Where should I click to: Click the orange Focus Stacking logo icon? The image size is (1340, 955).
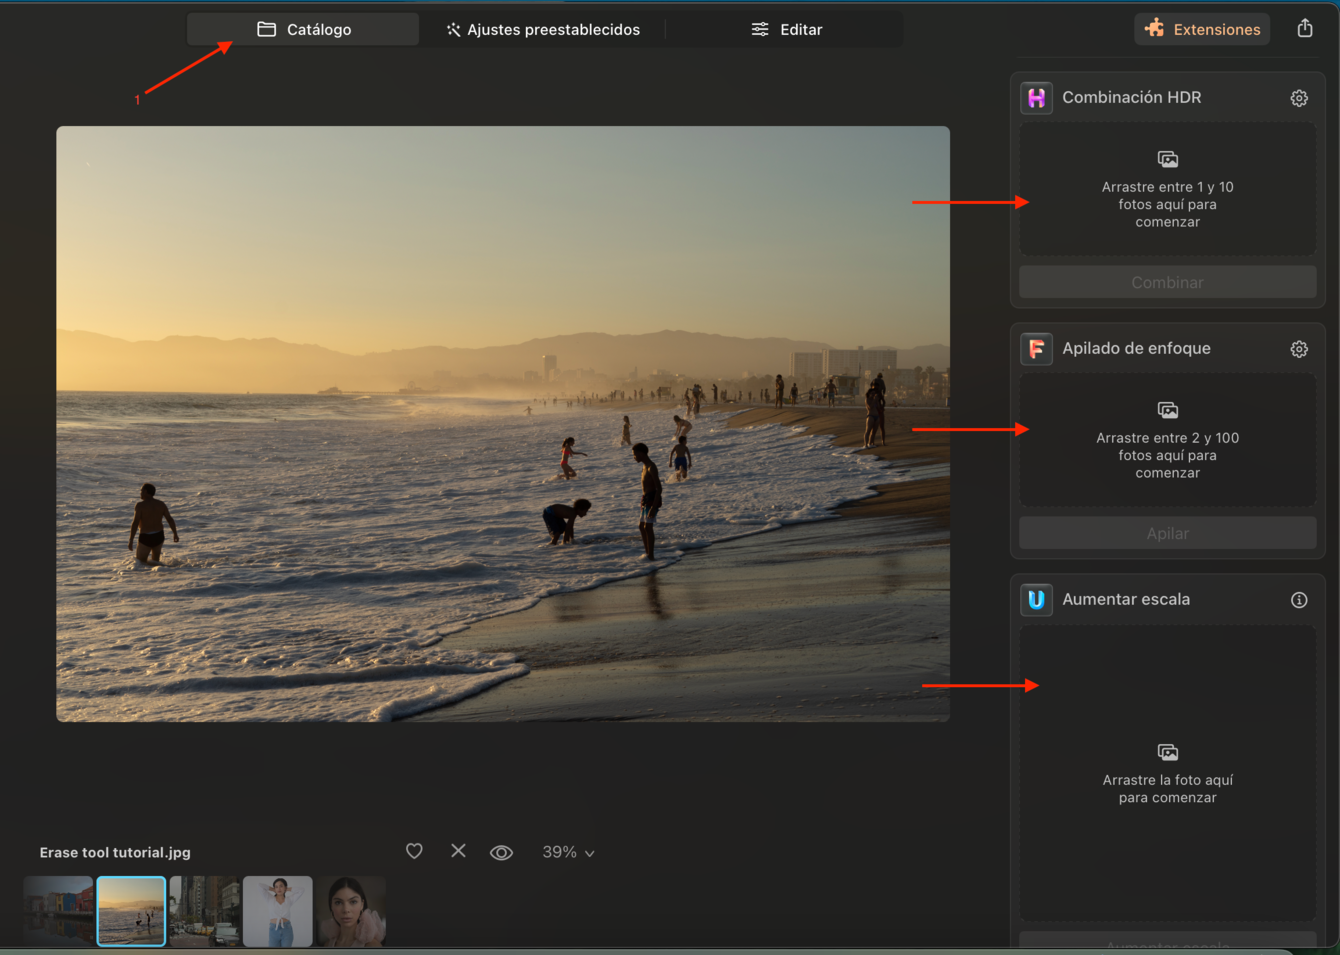(x=1036, y=349)
